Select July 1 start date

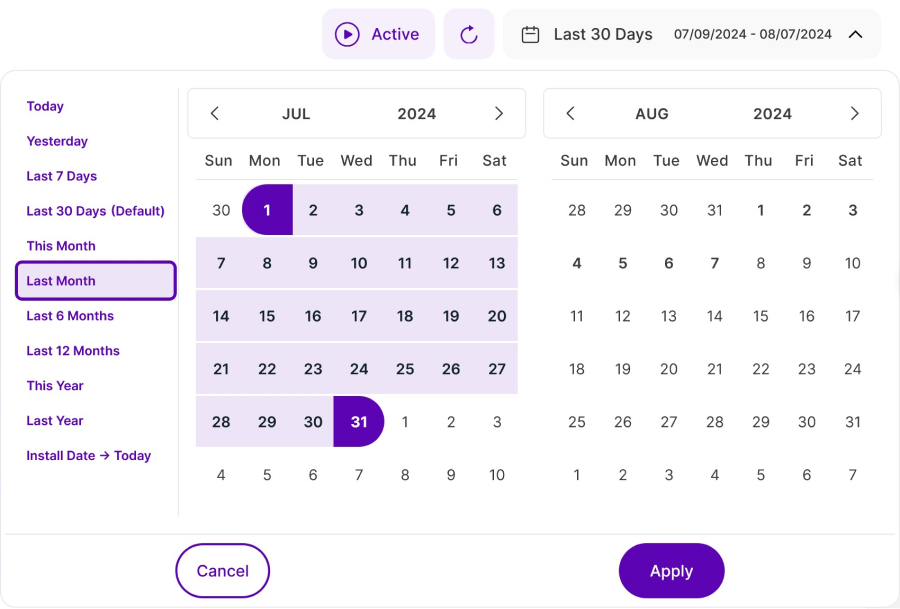[x=267, y=210]
